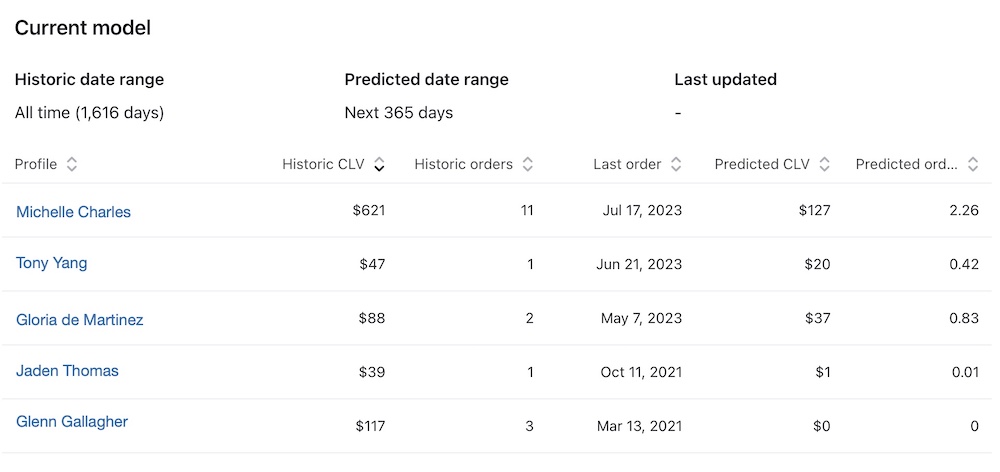Open Michelle Charles profile link
This screenshot has height=472, width=1000.
(73, 212)
